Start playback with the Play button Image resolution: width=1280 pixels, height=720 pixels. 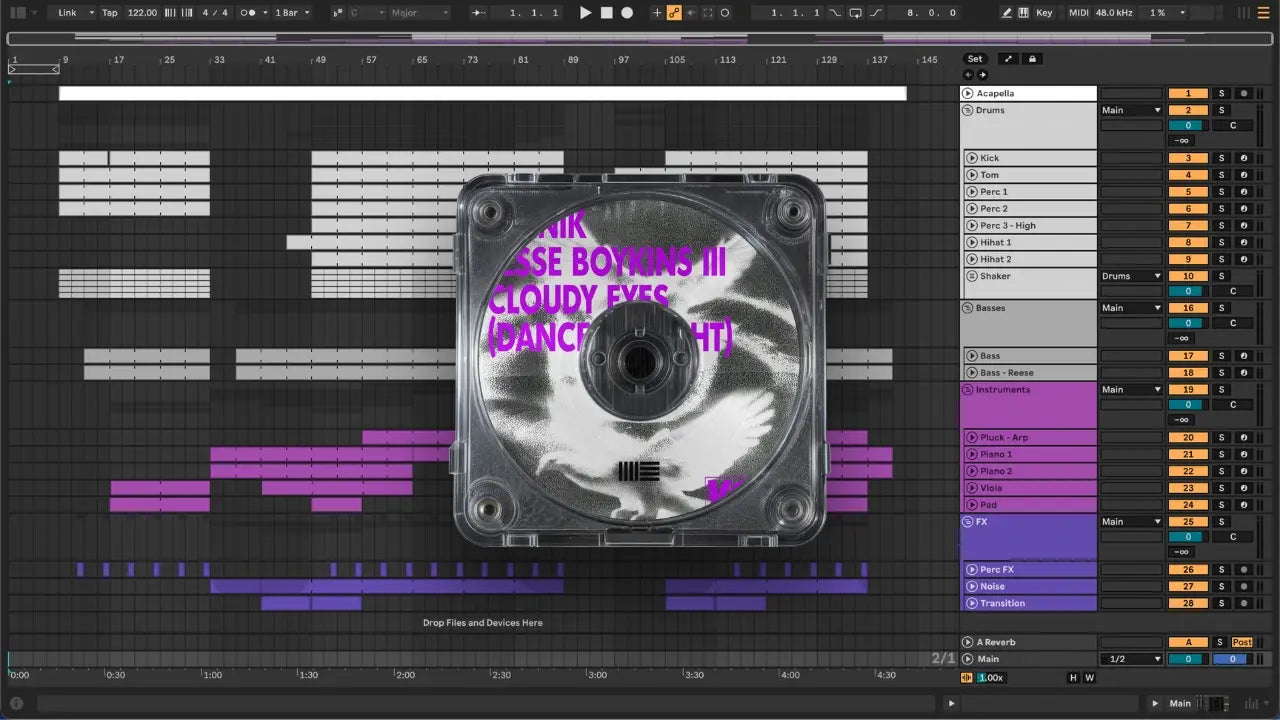coord(586,13)
